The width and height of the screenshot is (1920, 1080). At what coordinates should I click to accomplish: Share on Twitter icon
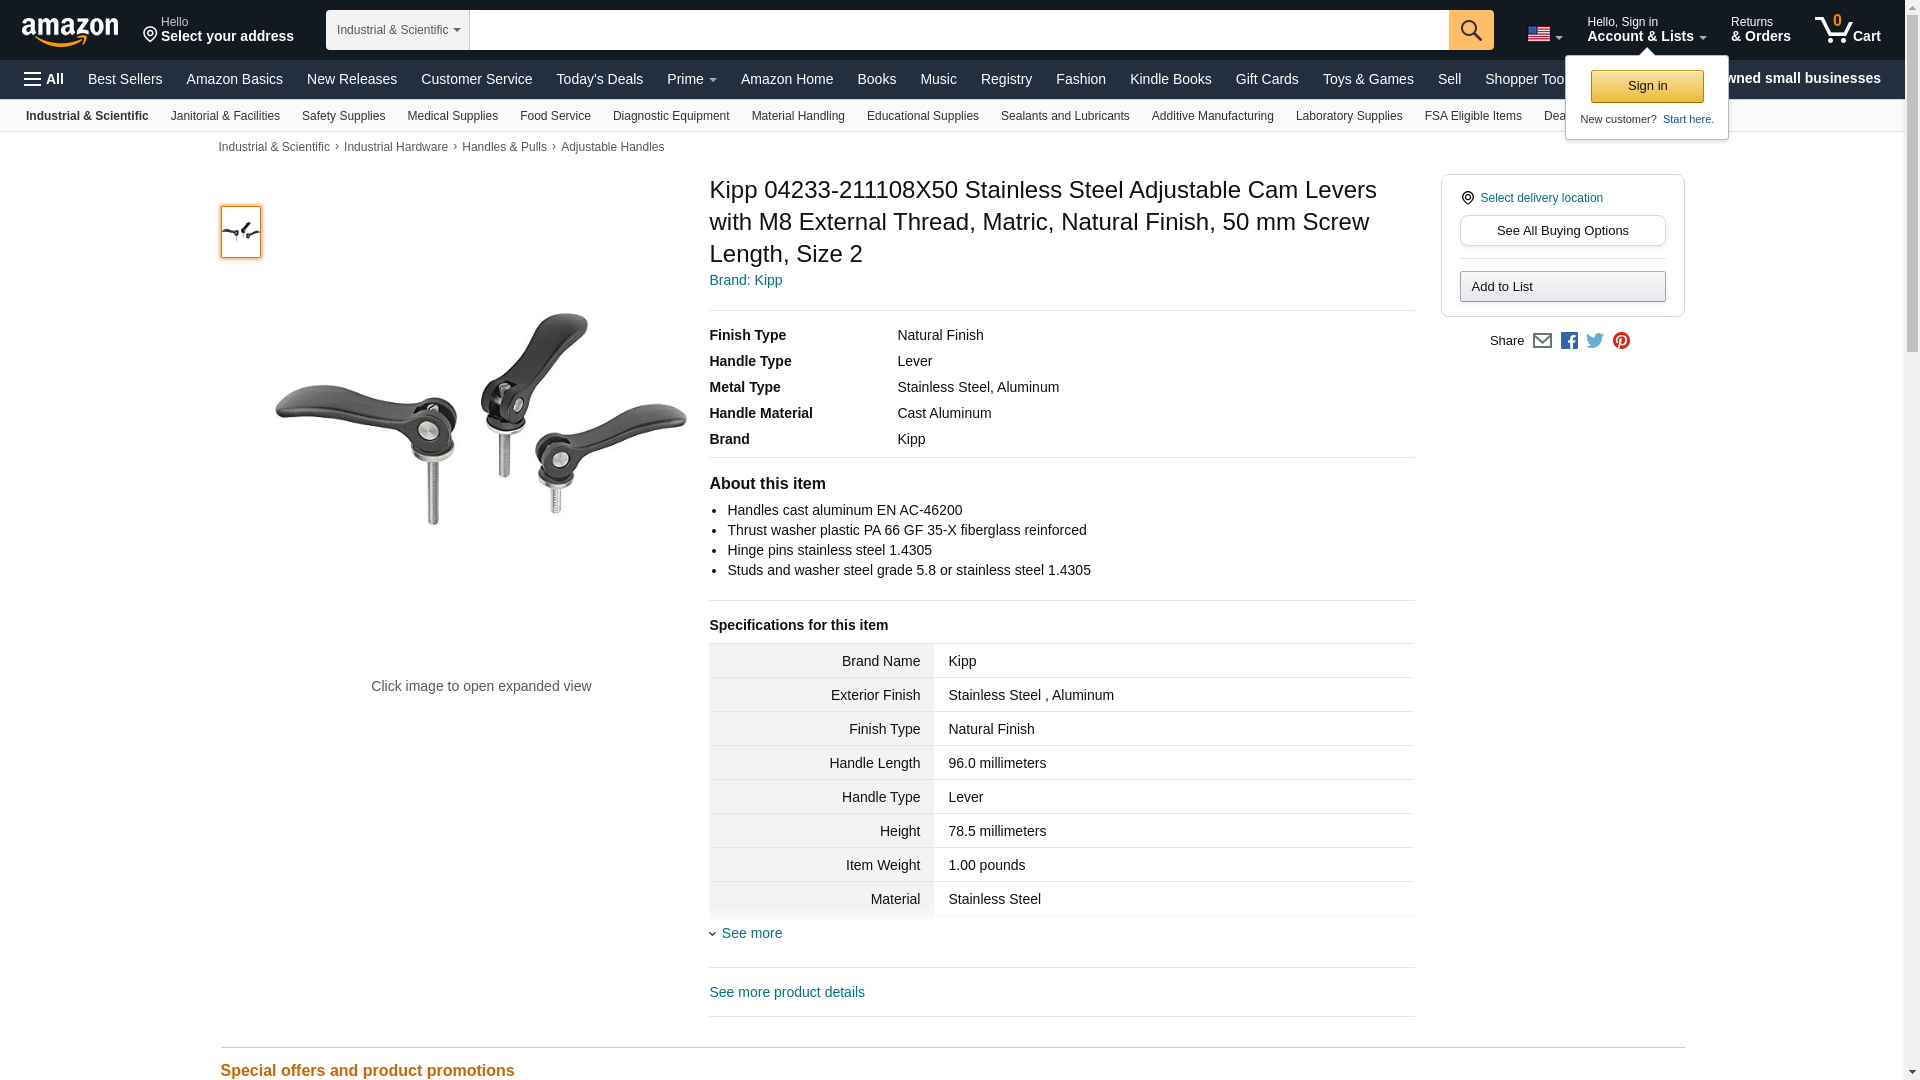[1595, 341]
